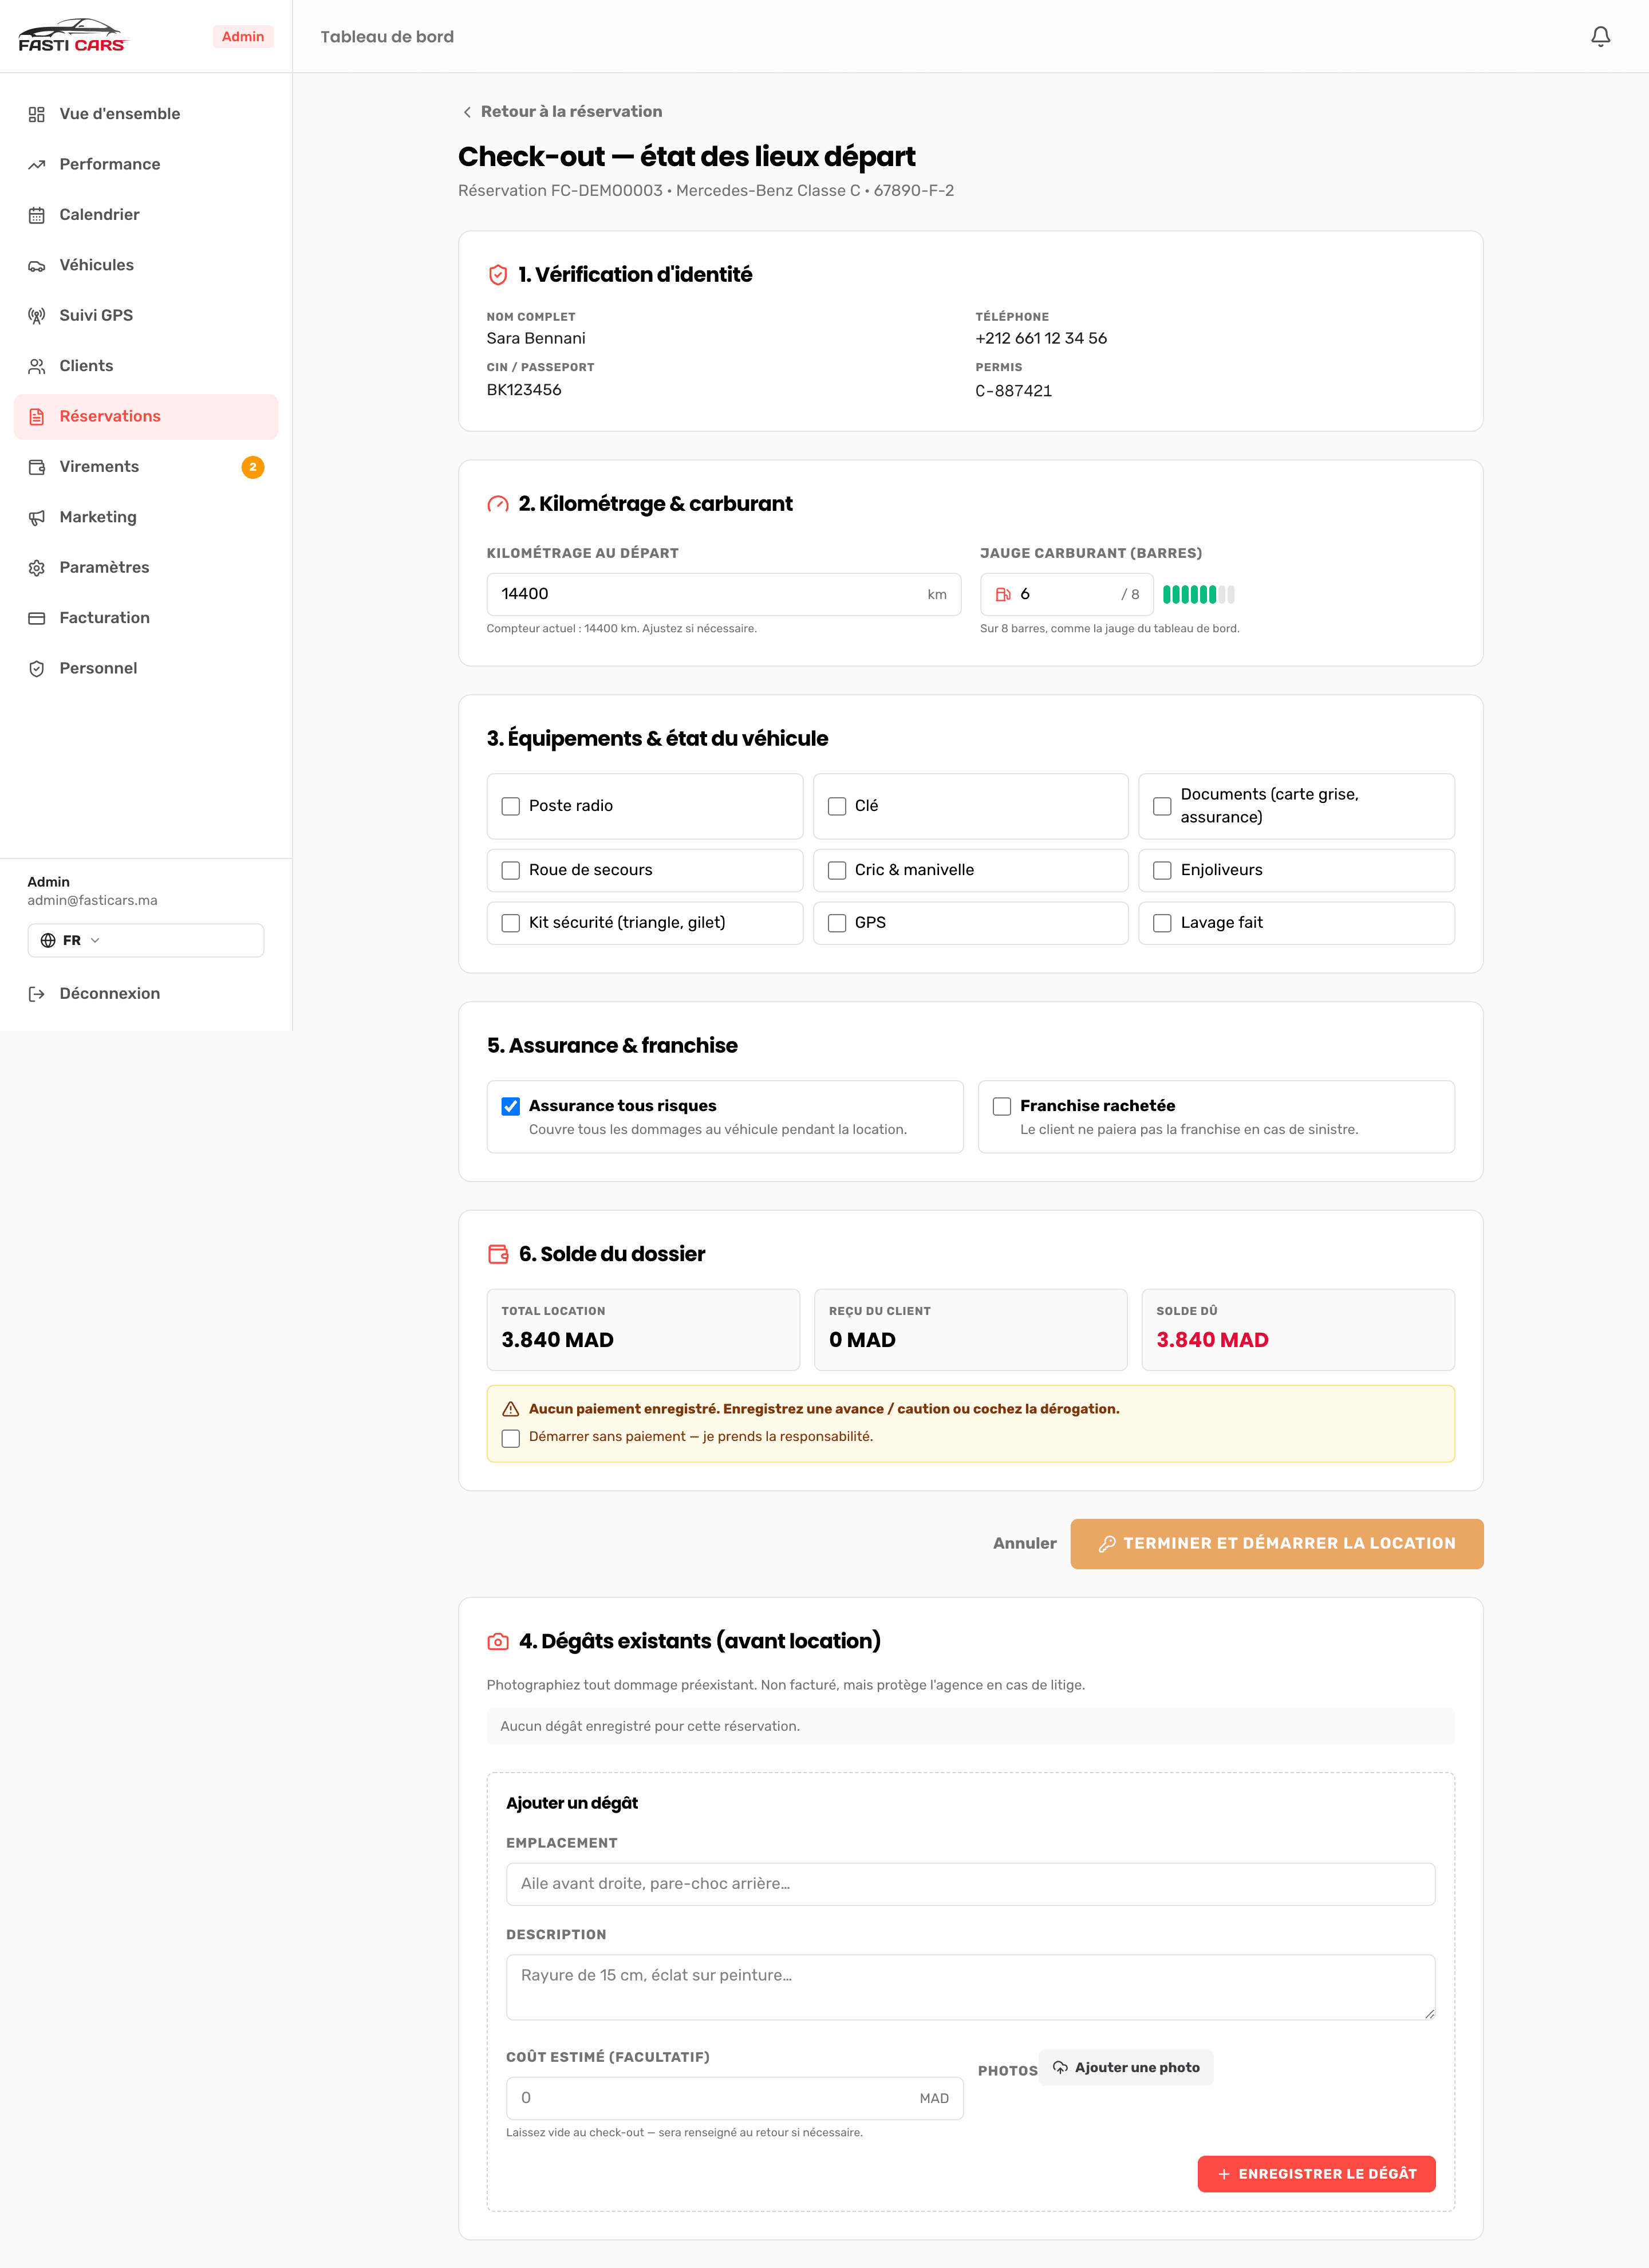Tick Démarrer sans paiement checkbox
Image resolution: width=1649 pixels, height=2268 pixels.
pyautogui.click(x=511, y=1438)
